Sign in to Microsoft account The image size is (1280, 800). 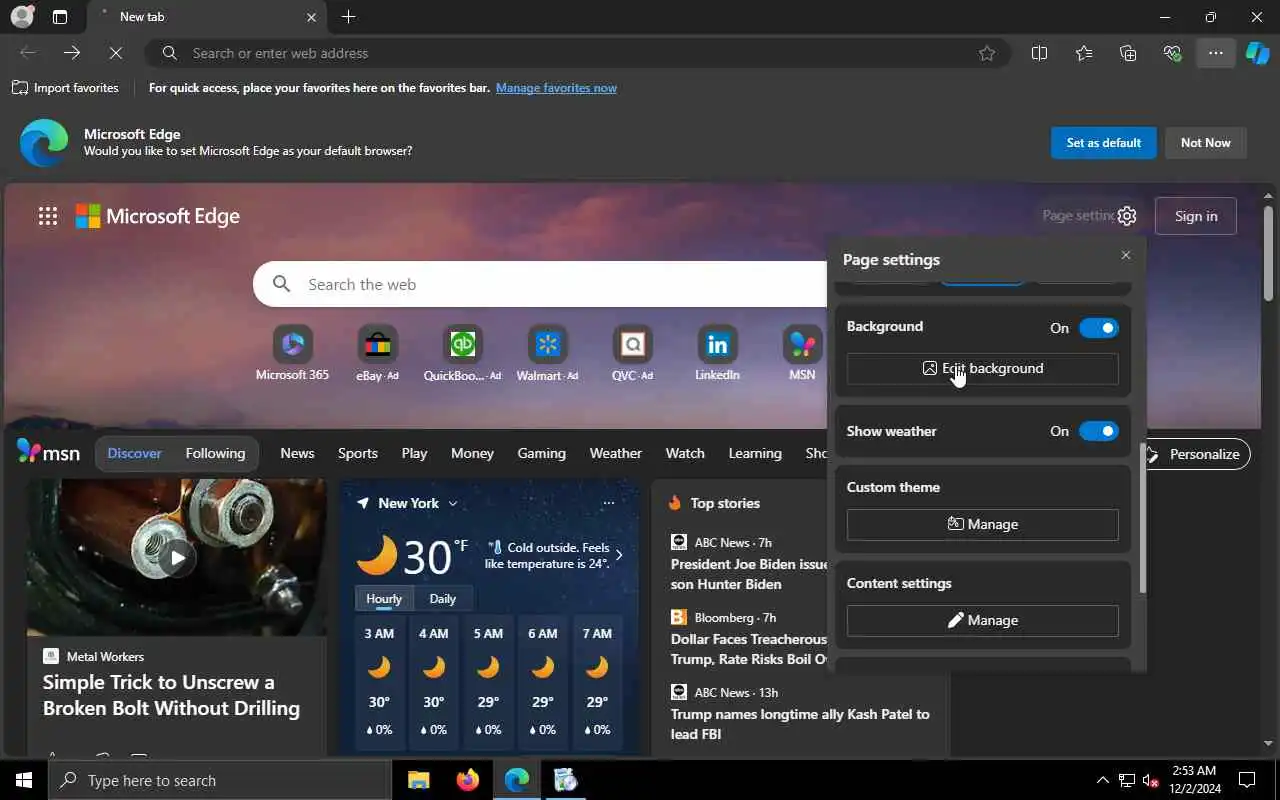click(1196, 216)
